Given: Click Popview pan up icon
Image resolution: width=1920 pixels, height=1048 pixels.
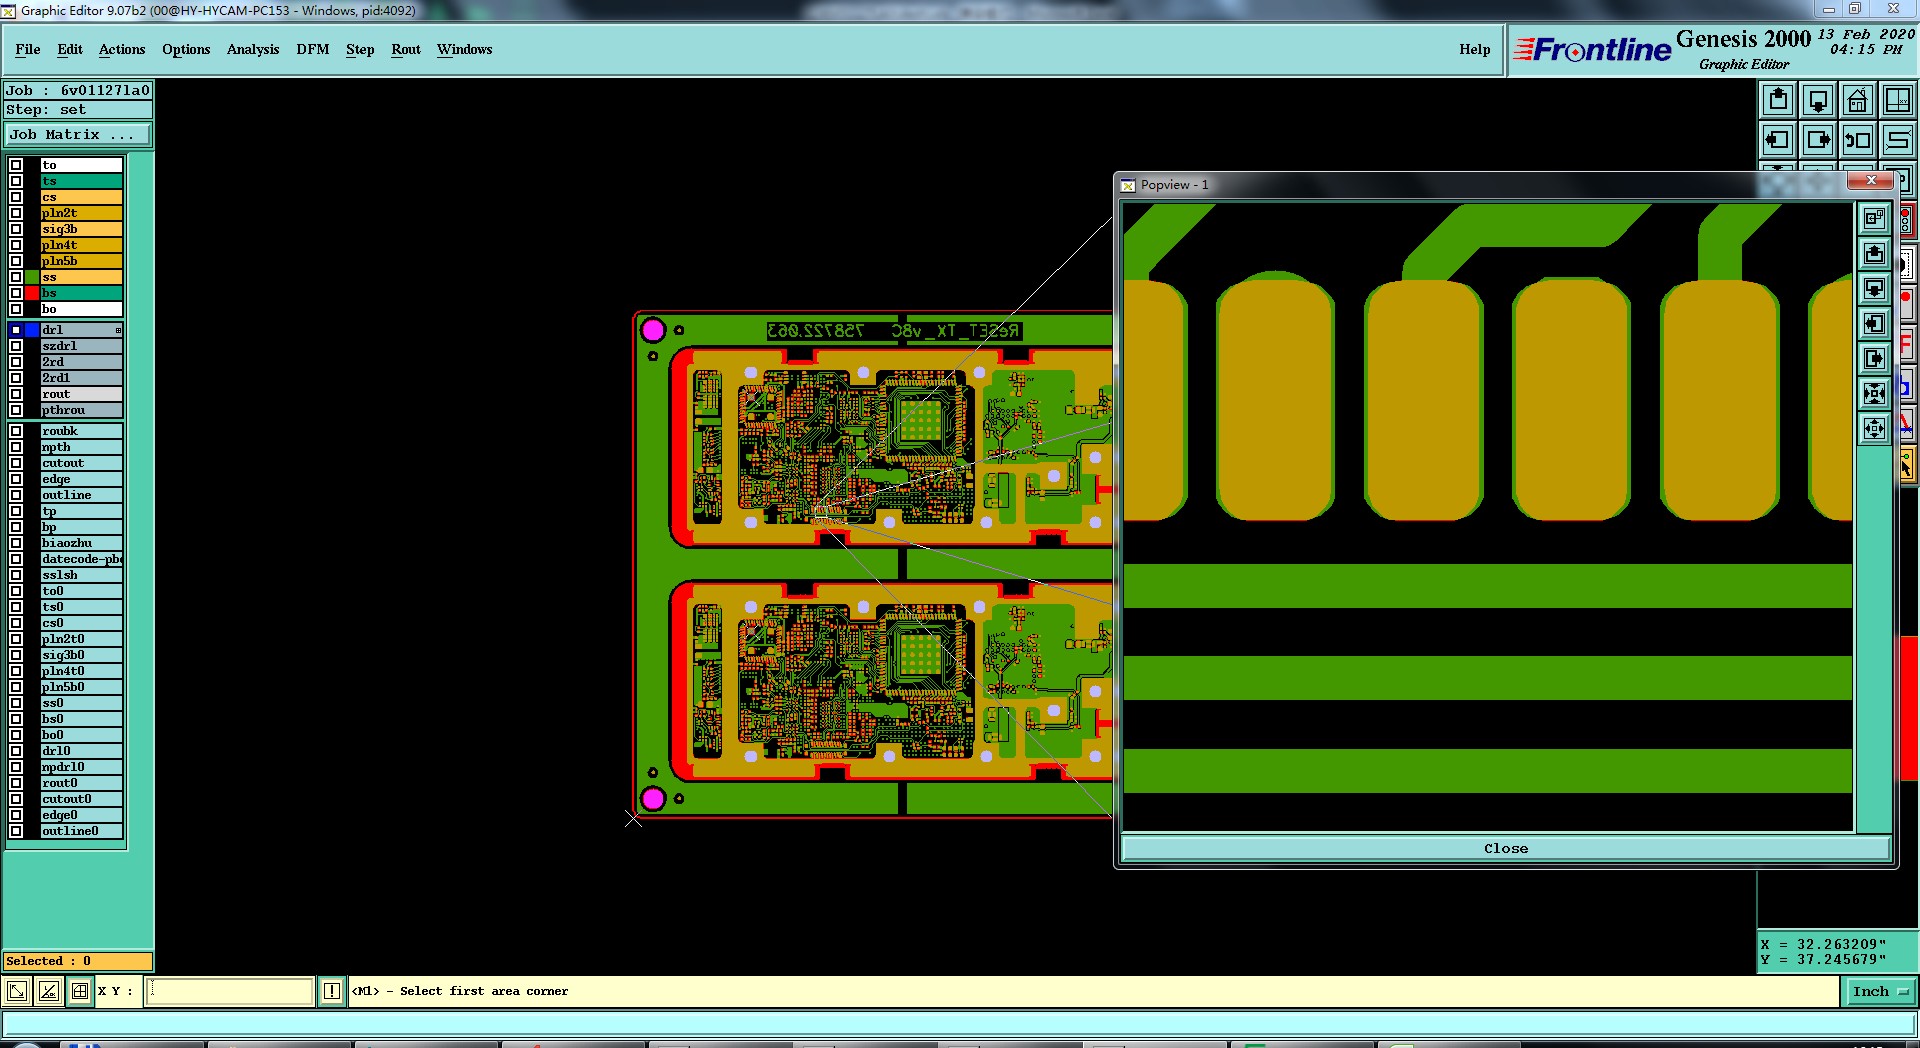Looking at the screenshot, I should pyautogui.click(x=1874, y=254).
